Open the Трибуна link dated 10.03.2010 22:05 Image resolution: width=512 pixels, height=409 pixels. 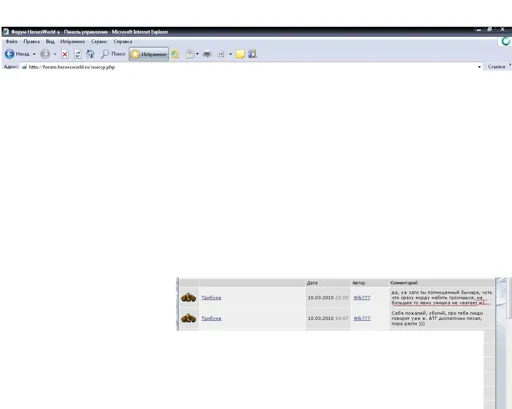(x=211, y=298)
